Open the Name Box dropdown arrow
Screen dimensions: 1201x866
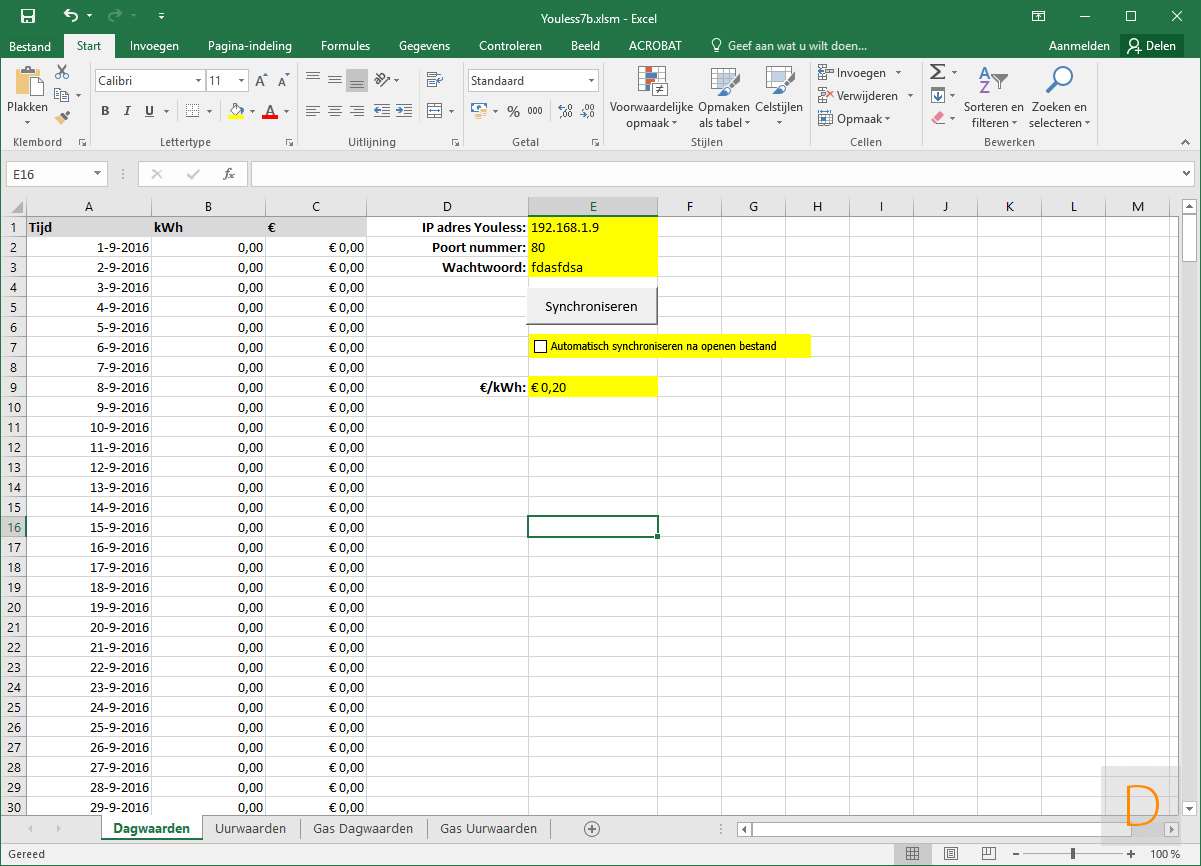pos(97,174)
